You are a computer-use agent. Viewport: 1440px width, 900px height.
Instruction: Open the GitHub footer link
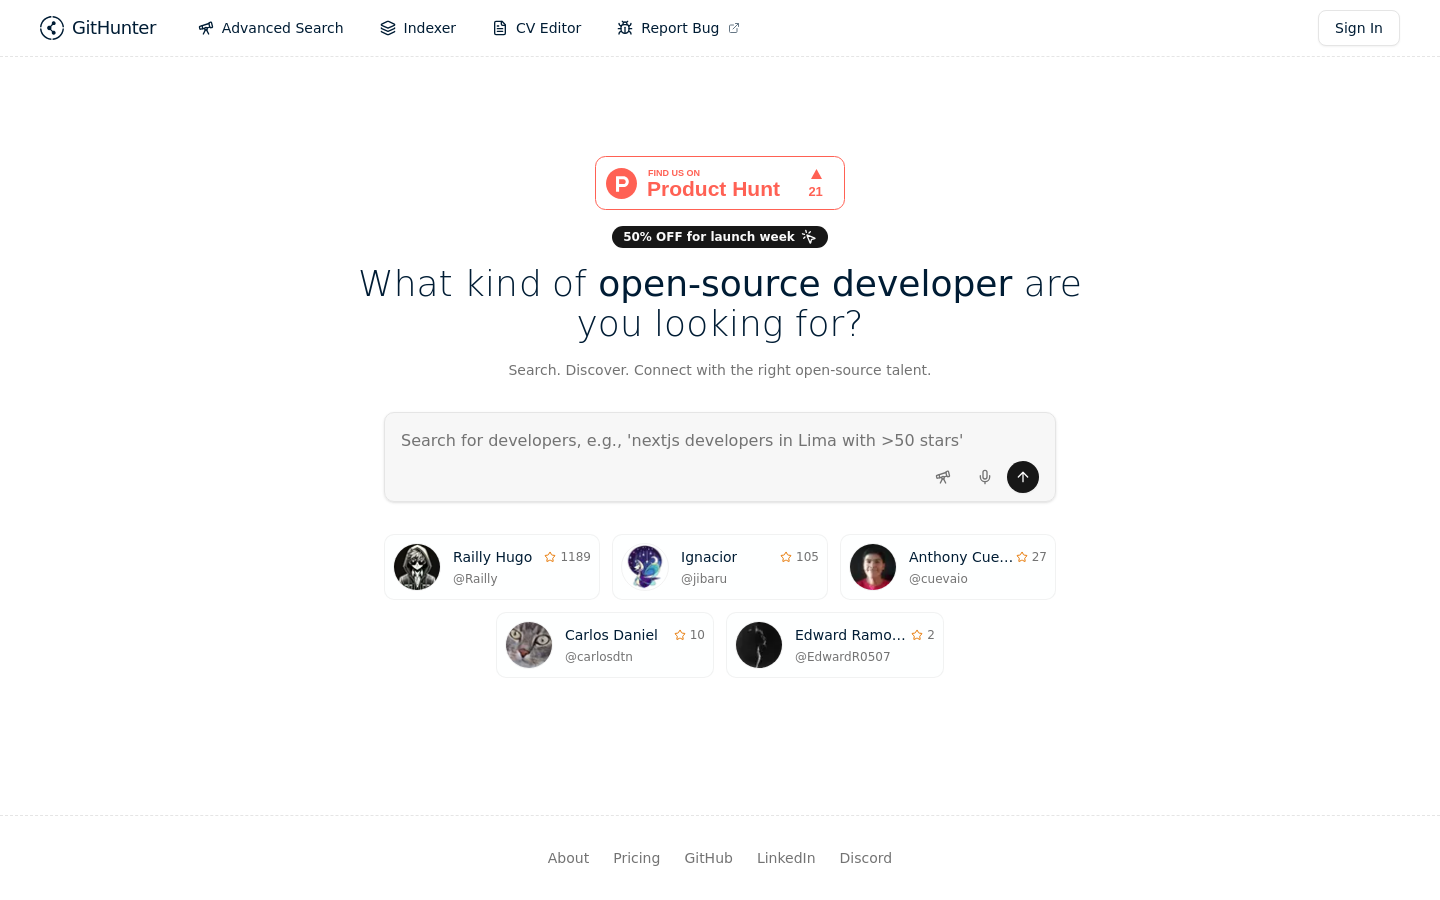pos(708,858)
